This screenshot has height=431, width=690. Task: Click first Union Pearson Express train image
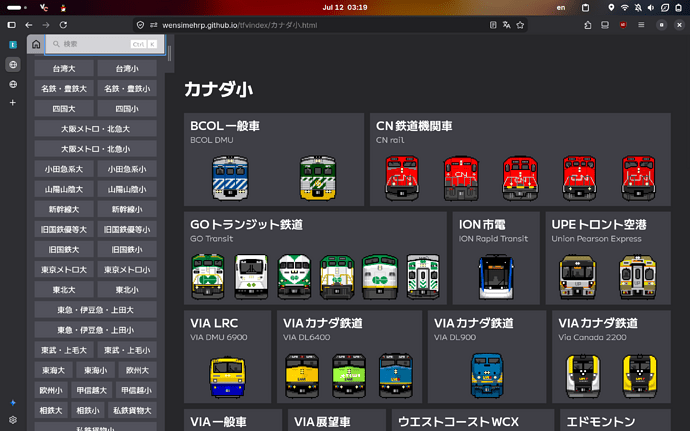(578, 276)
